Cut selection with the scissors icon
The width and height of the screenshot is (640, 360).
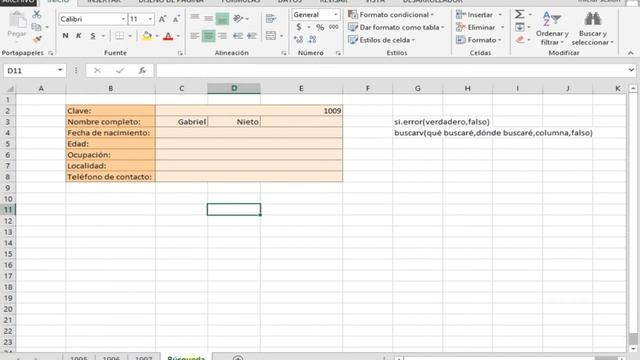37,15
